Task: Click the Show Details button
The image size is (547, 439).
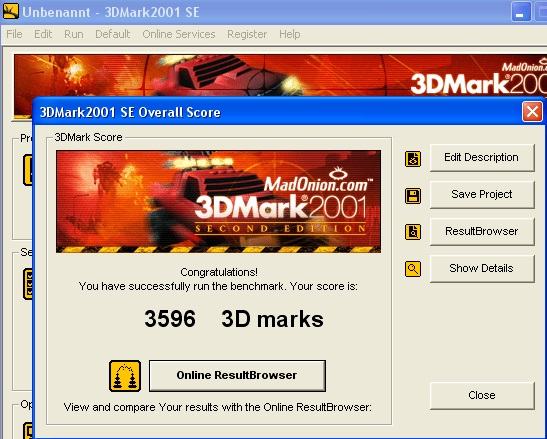Action: (x=482, y=268)
